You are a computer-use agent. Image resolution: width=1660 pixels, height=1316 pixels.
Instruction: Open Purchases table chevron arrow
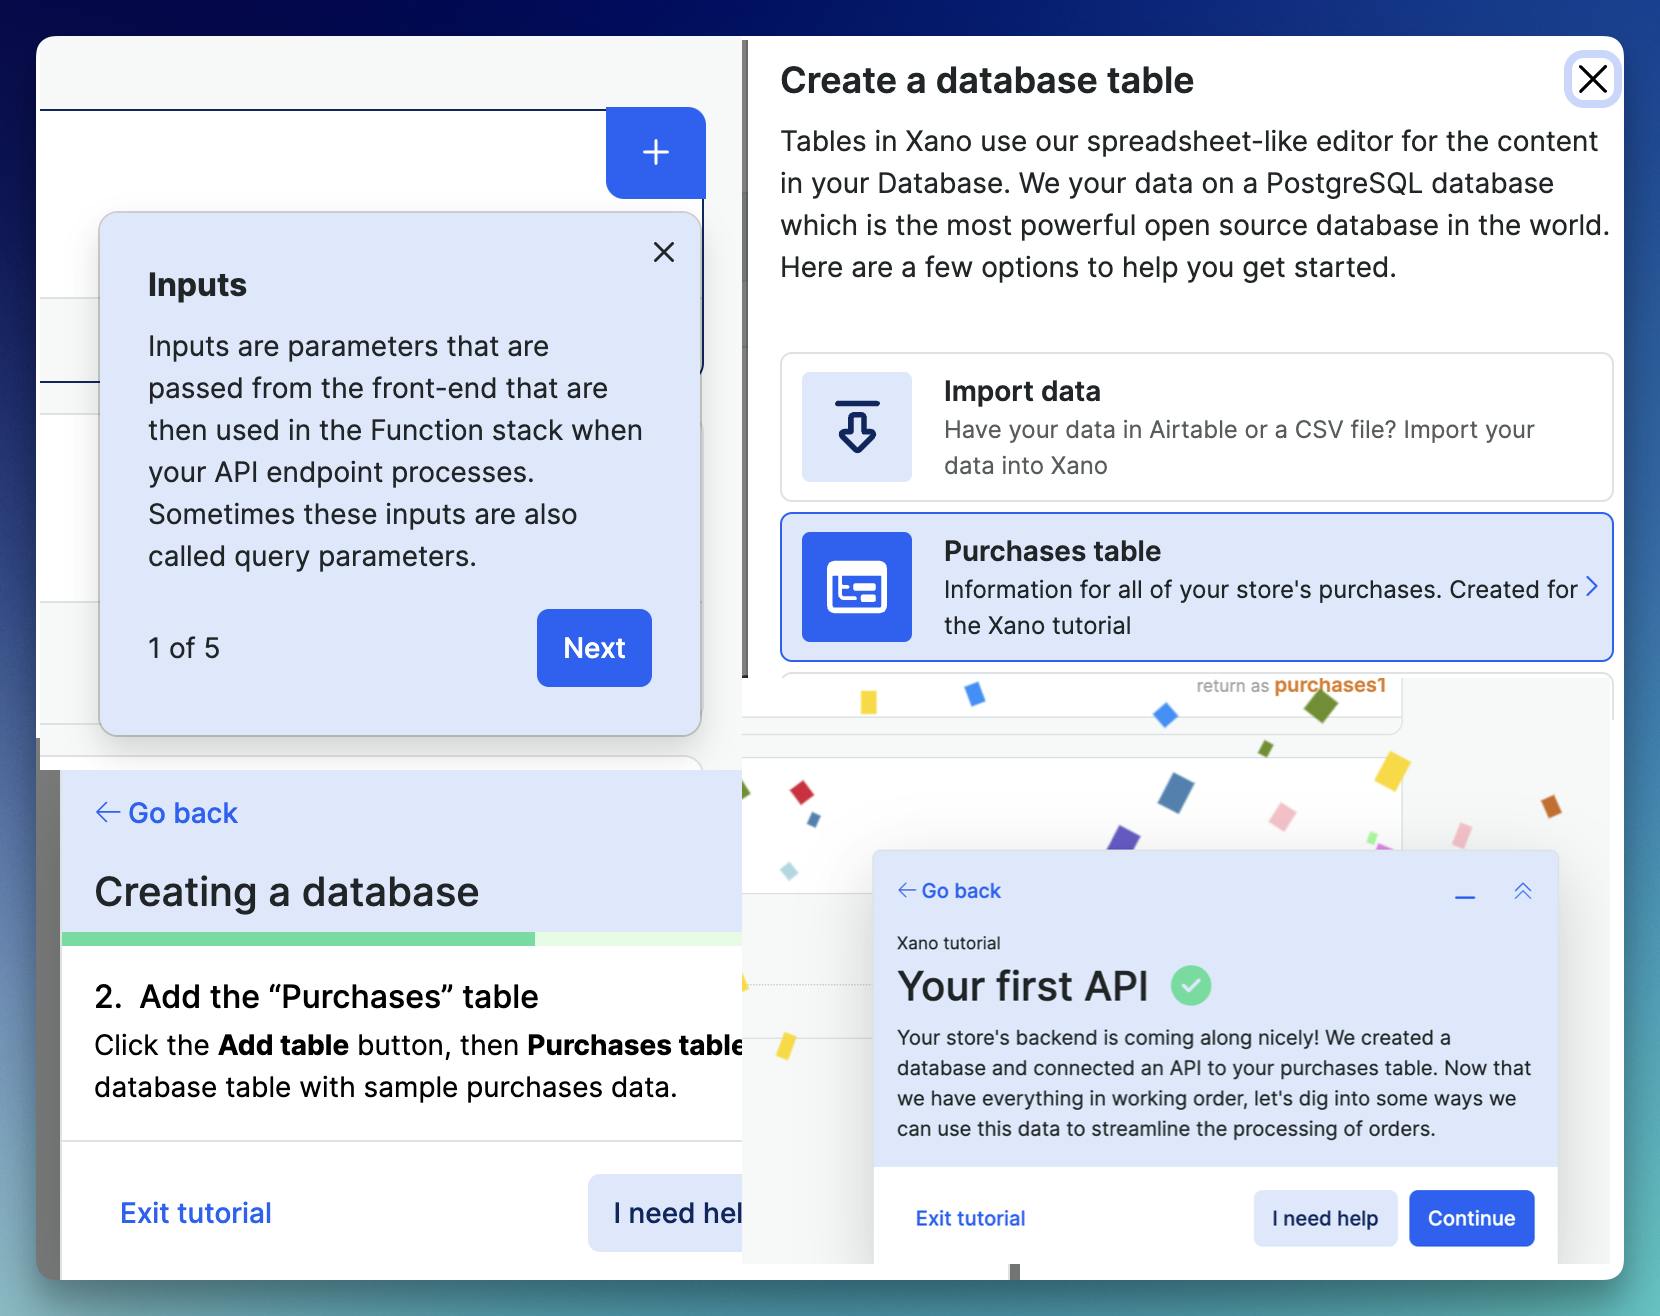pos(1592,587)
